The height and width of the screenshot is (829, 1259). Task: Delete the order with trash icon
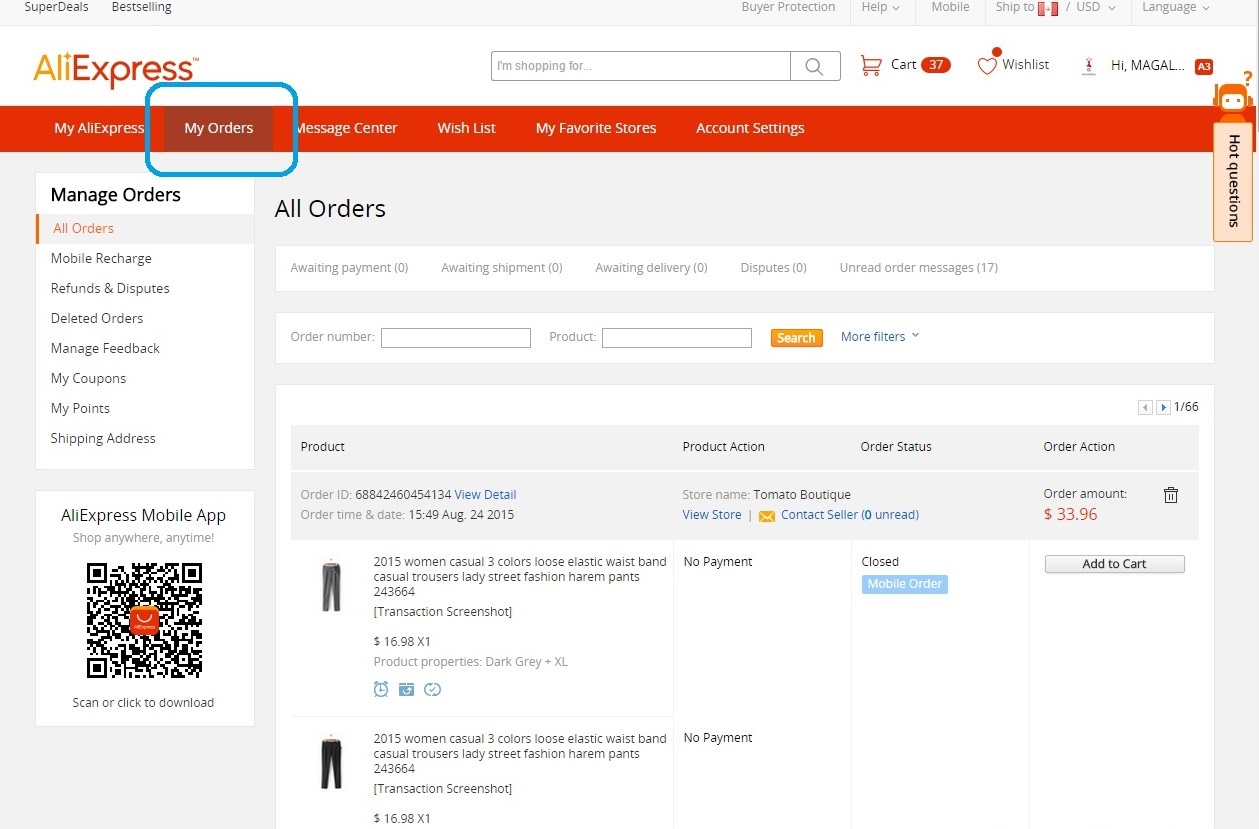click(1171, 495)
